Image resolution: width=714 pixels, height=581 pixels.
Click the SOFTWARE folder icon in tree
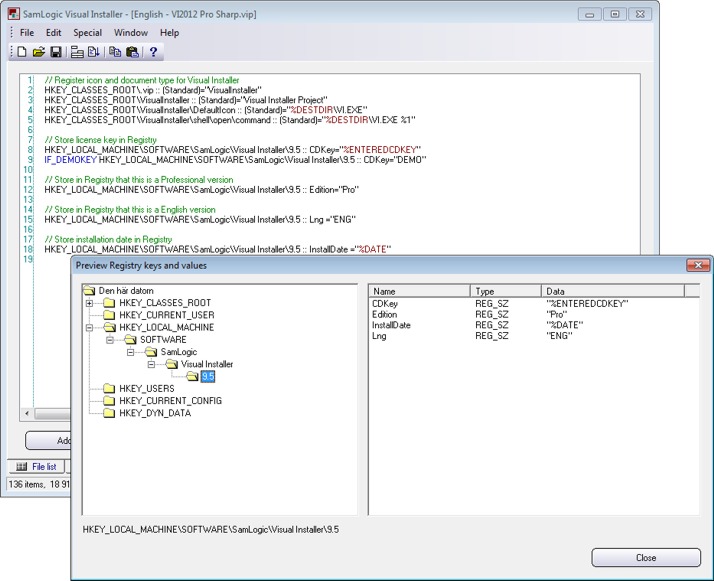click(130, 340)
